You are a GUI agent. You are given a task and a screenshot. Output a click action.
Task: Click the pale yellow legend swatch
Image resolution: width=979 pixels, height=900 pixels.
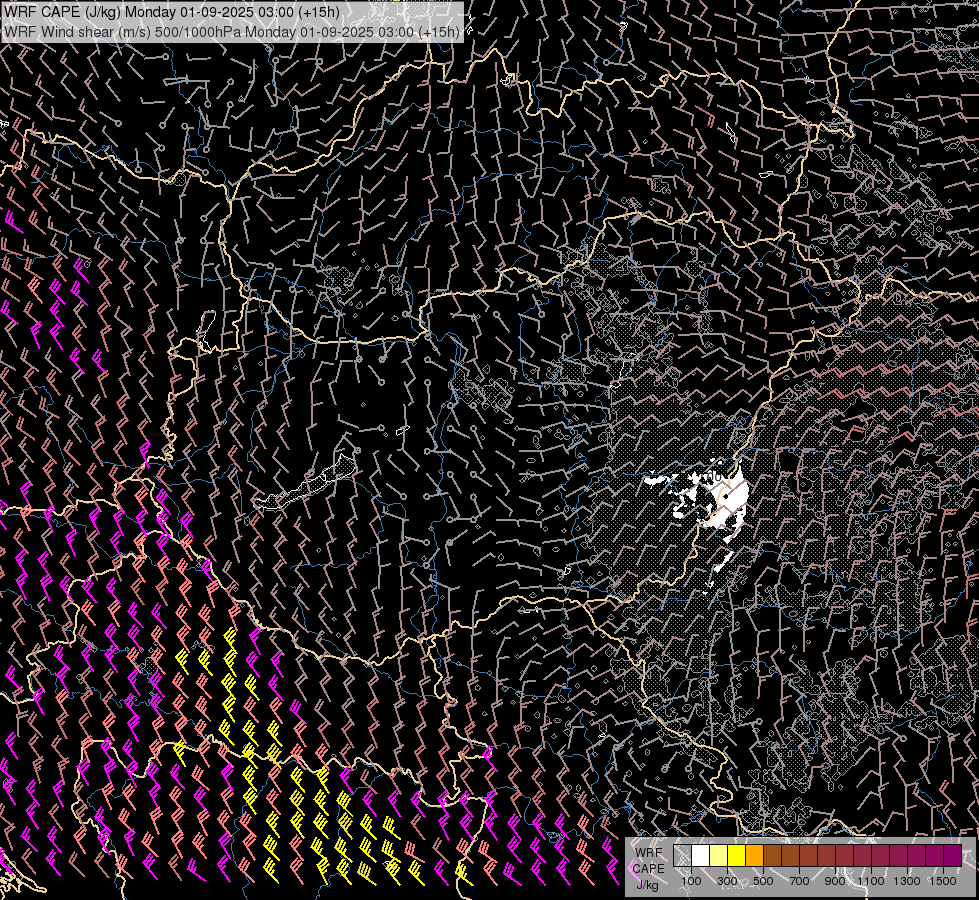click(719, 856)
